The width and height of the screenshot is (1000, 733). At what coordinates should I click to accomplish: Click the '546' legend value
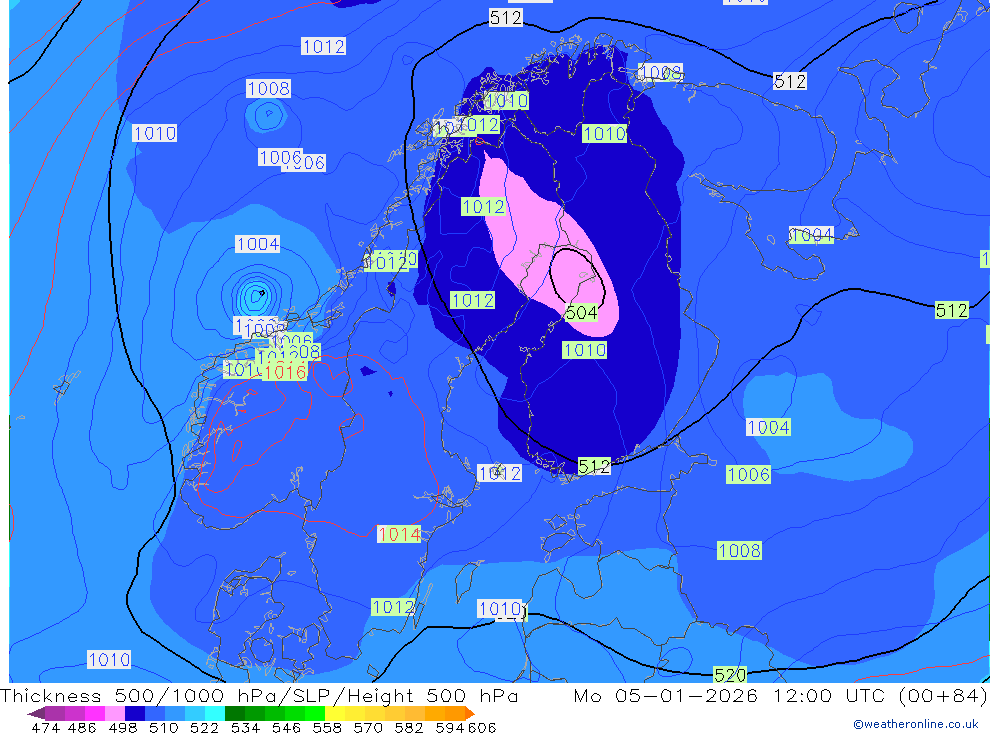tap(286, 727)
